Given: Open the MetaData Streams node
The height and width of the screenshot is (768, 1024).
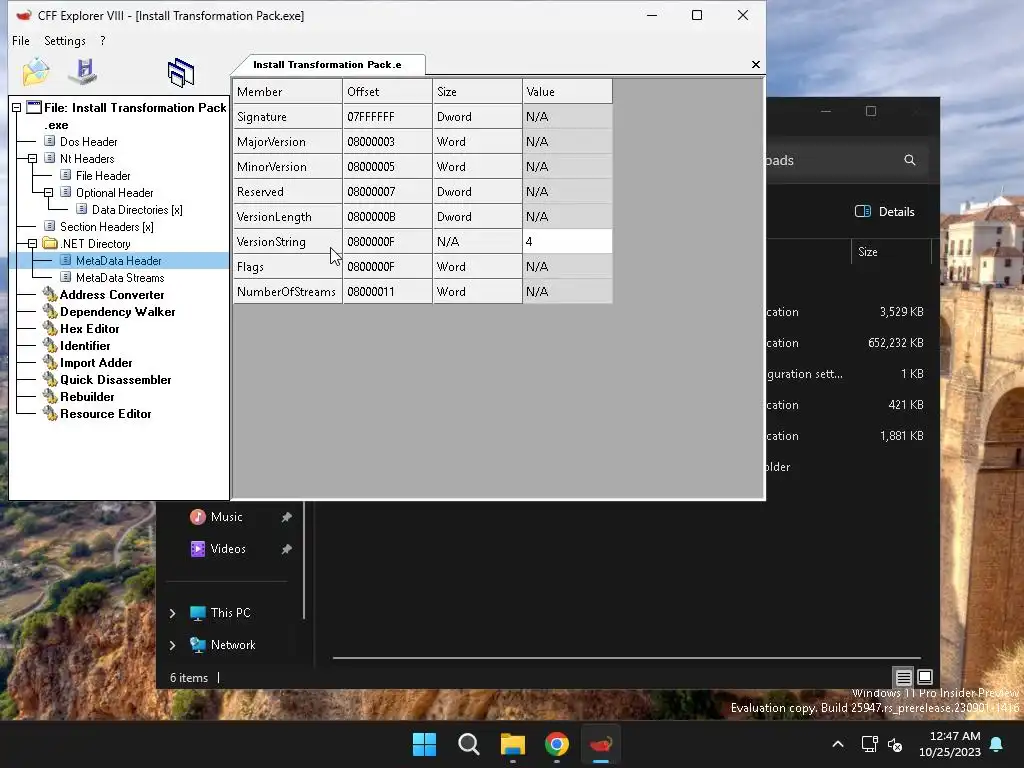Looking at the screenshot, I should [x=120, y=278].
